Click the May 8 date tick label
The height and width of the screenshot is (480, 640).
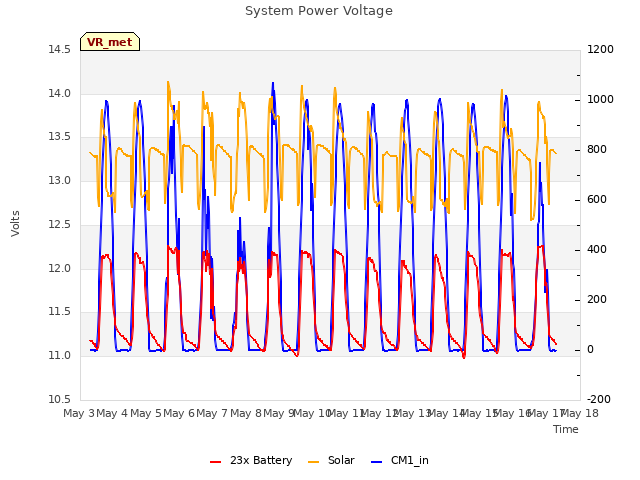click(x=246, y=413)
